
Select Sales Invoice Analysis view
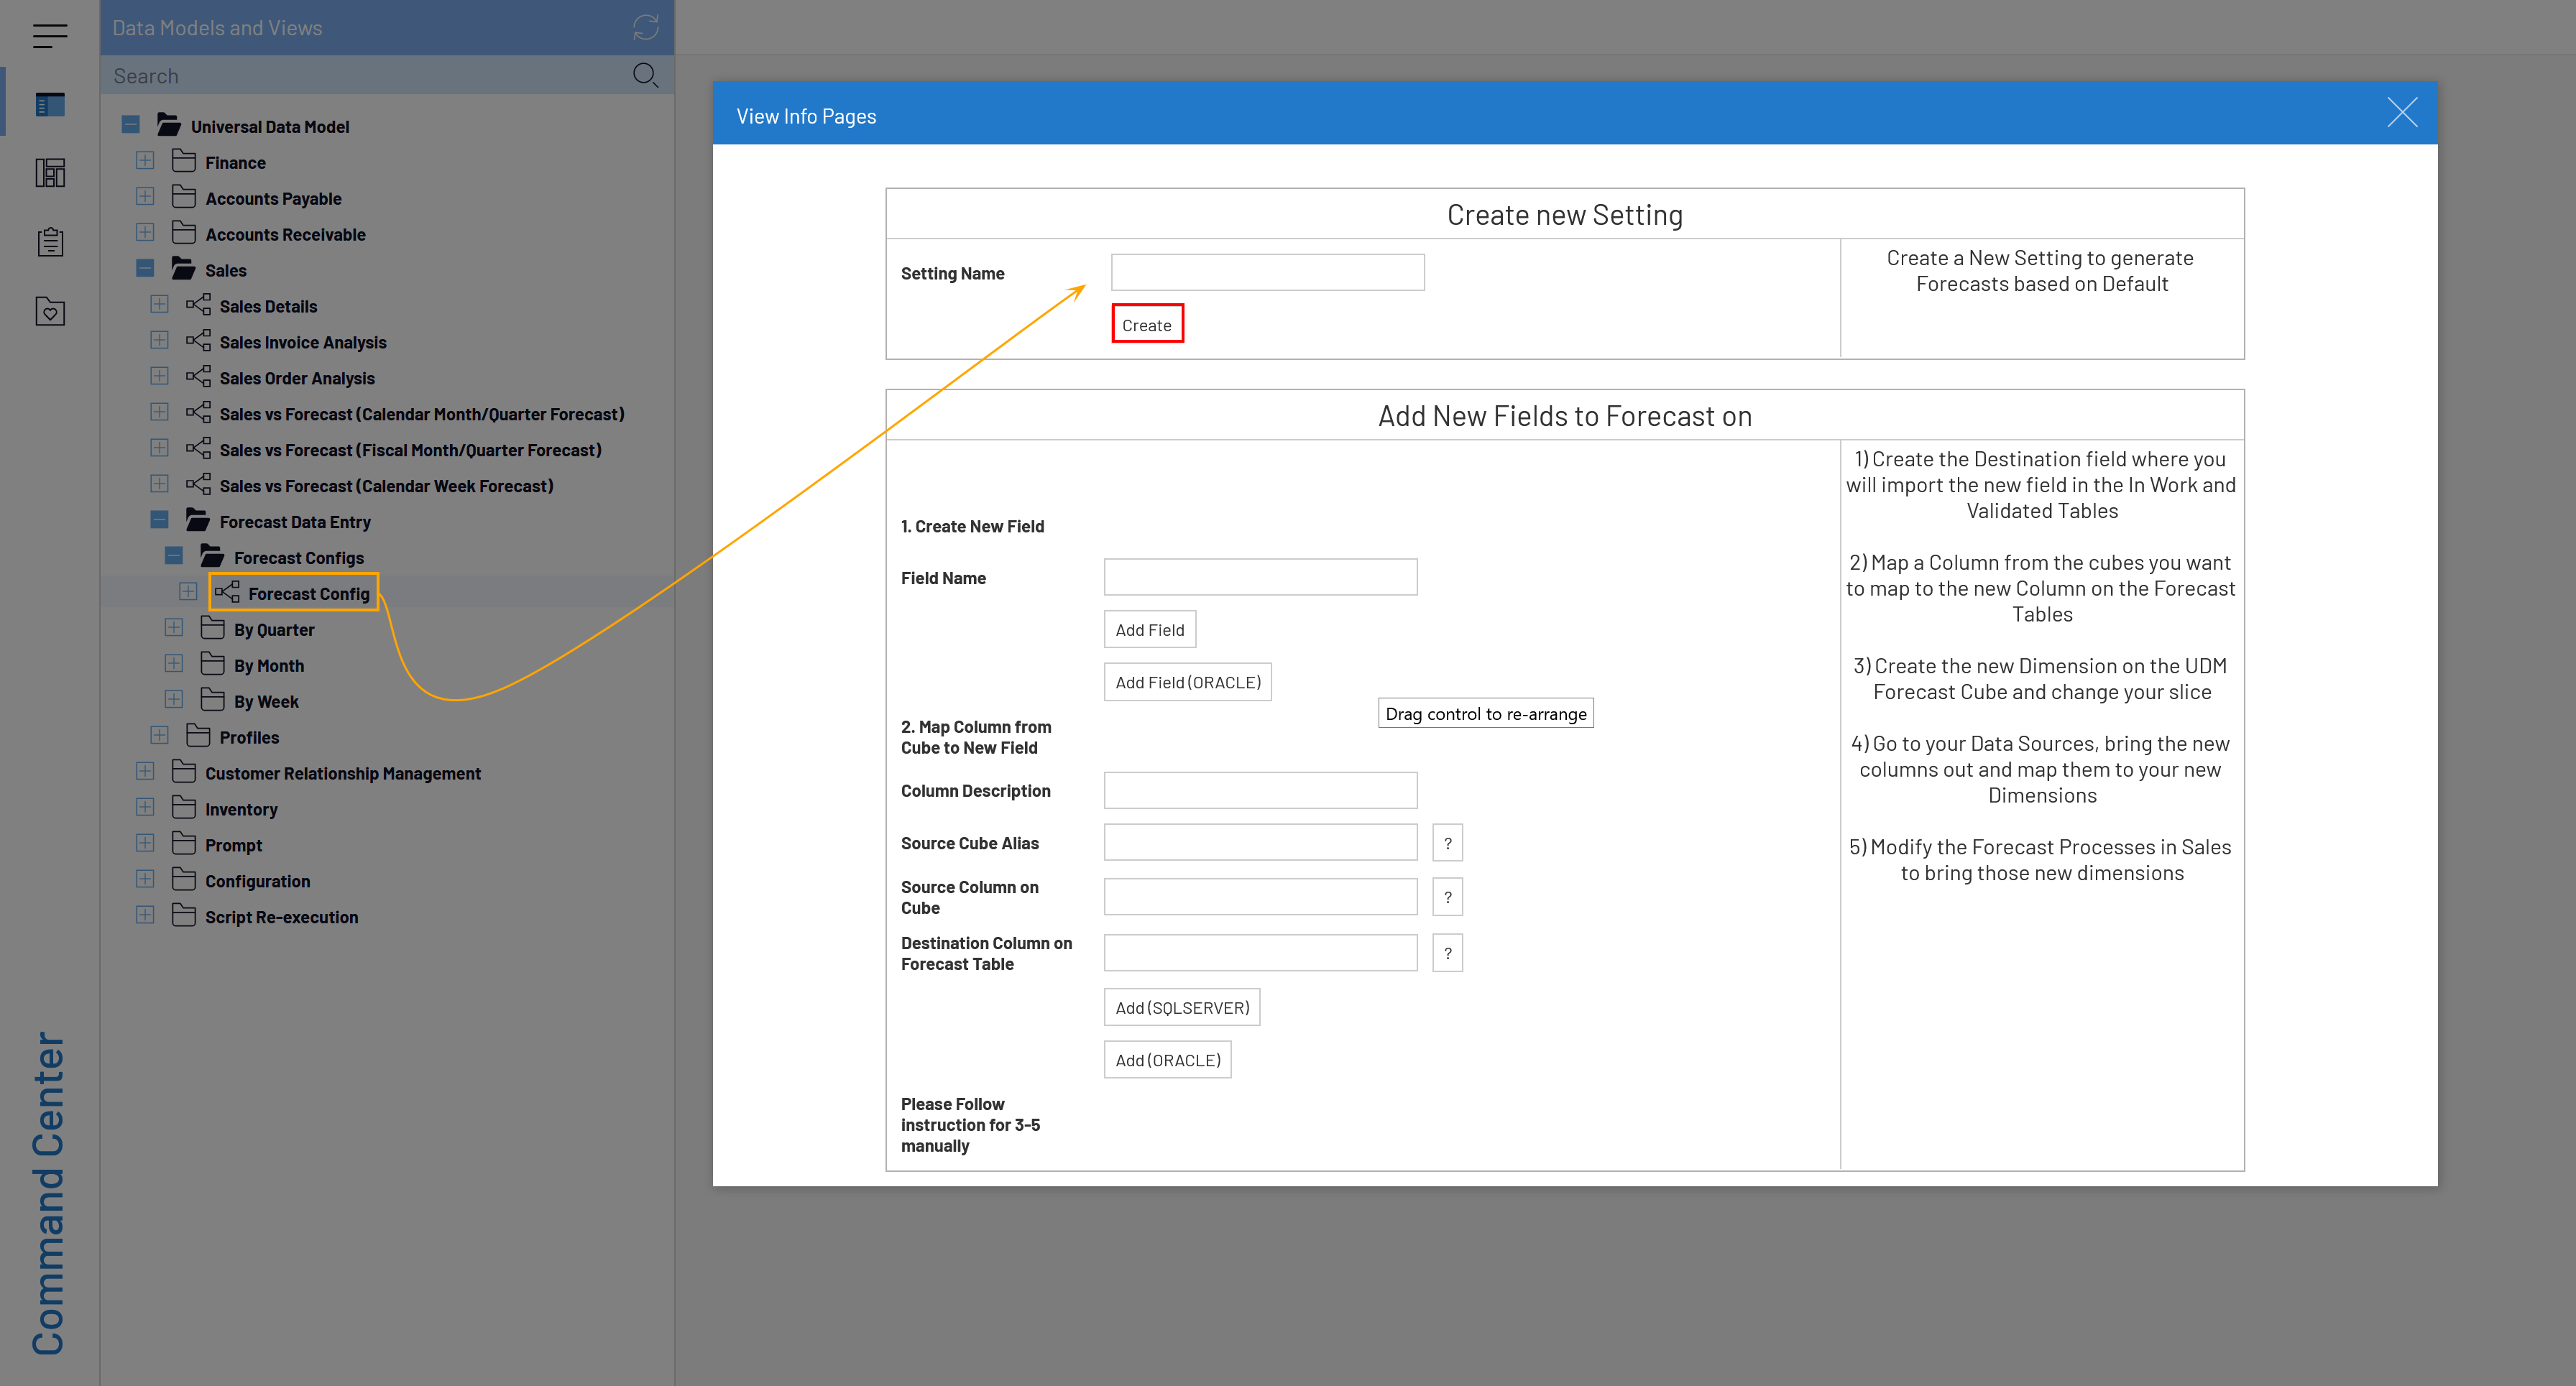(302, 342)
